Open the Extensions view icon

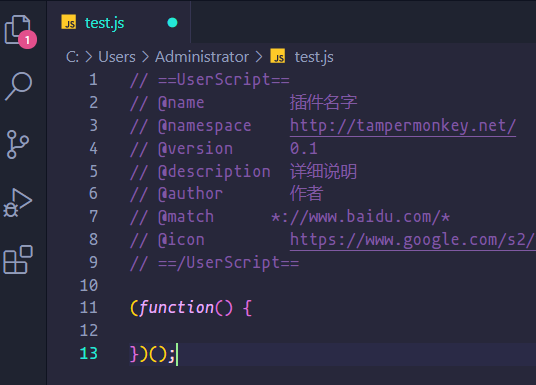[18, 260]
